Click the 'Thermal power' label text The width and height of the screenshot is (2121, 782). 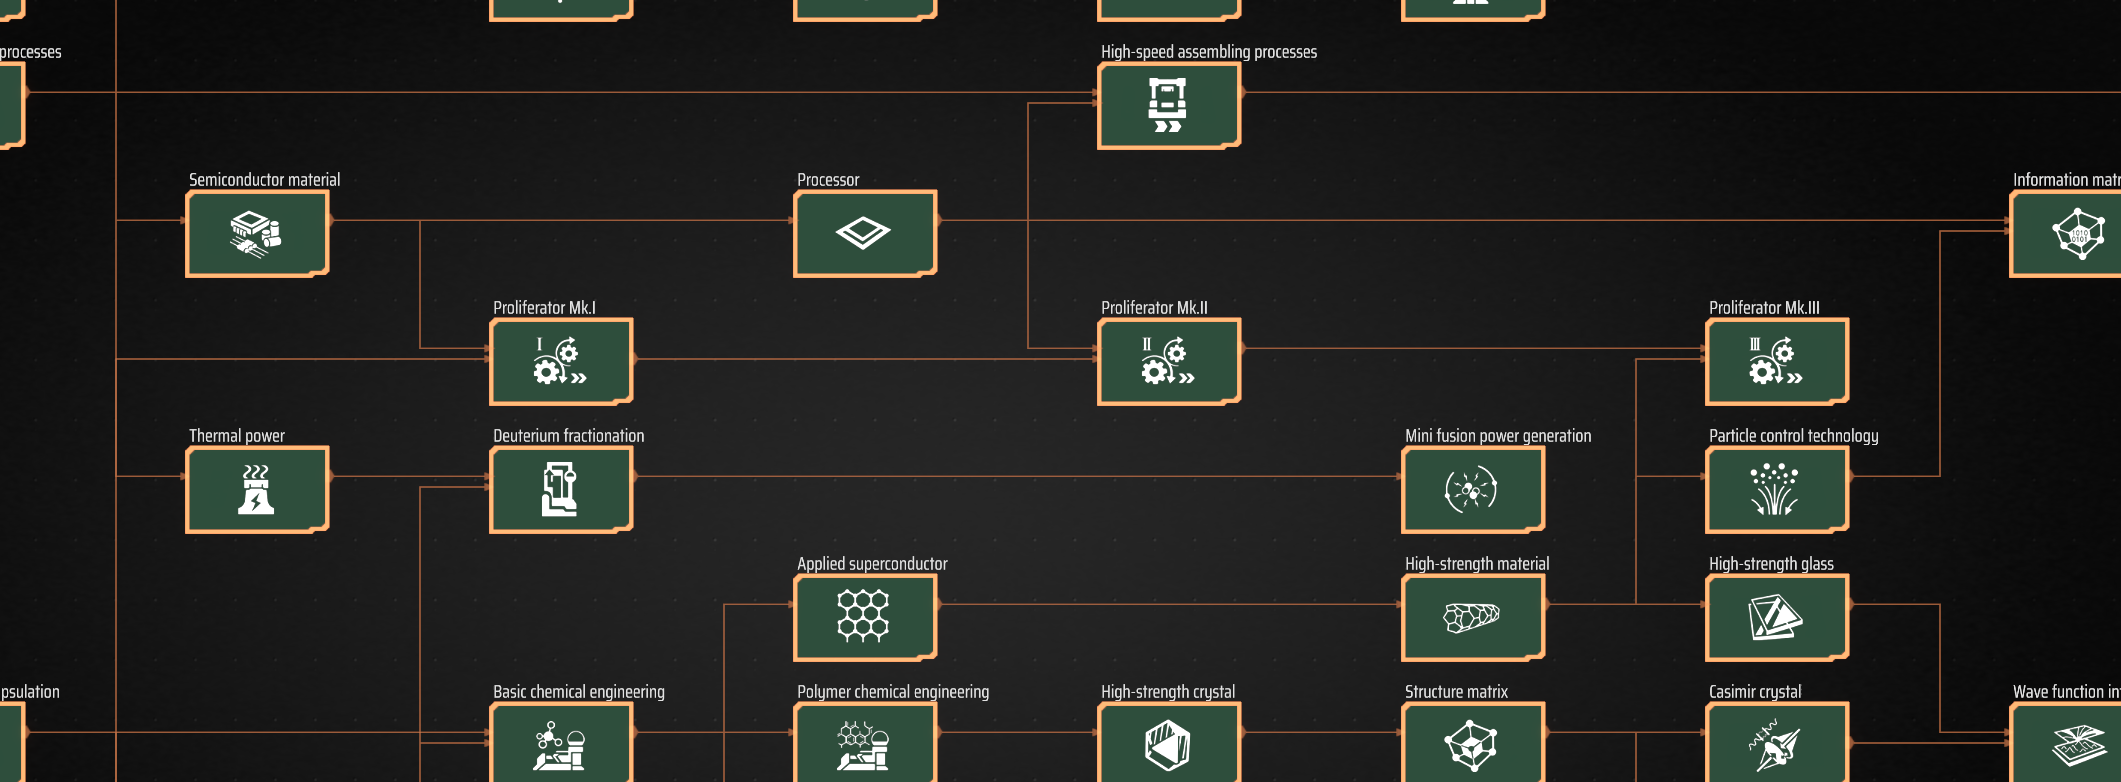(x=237, y=436)
